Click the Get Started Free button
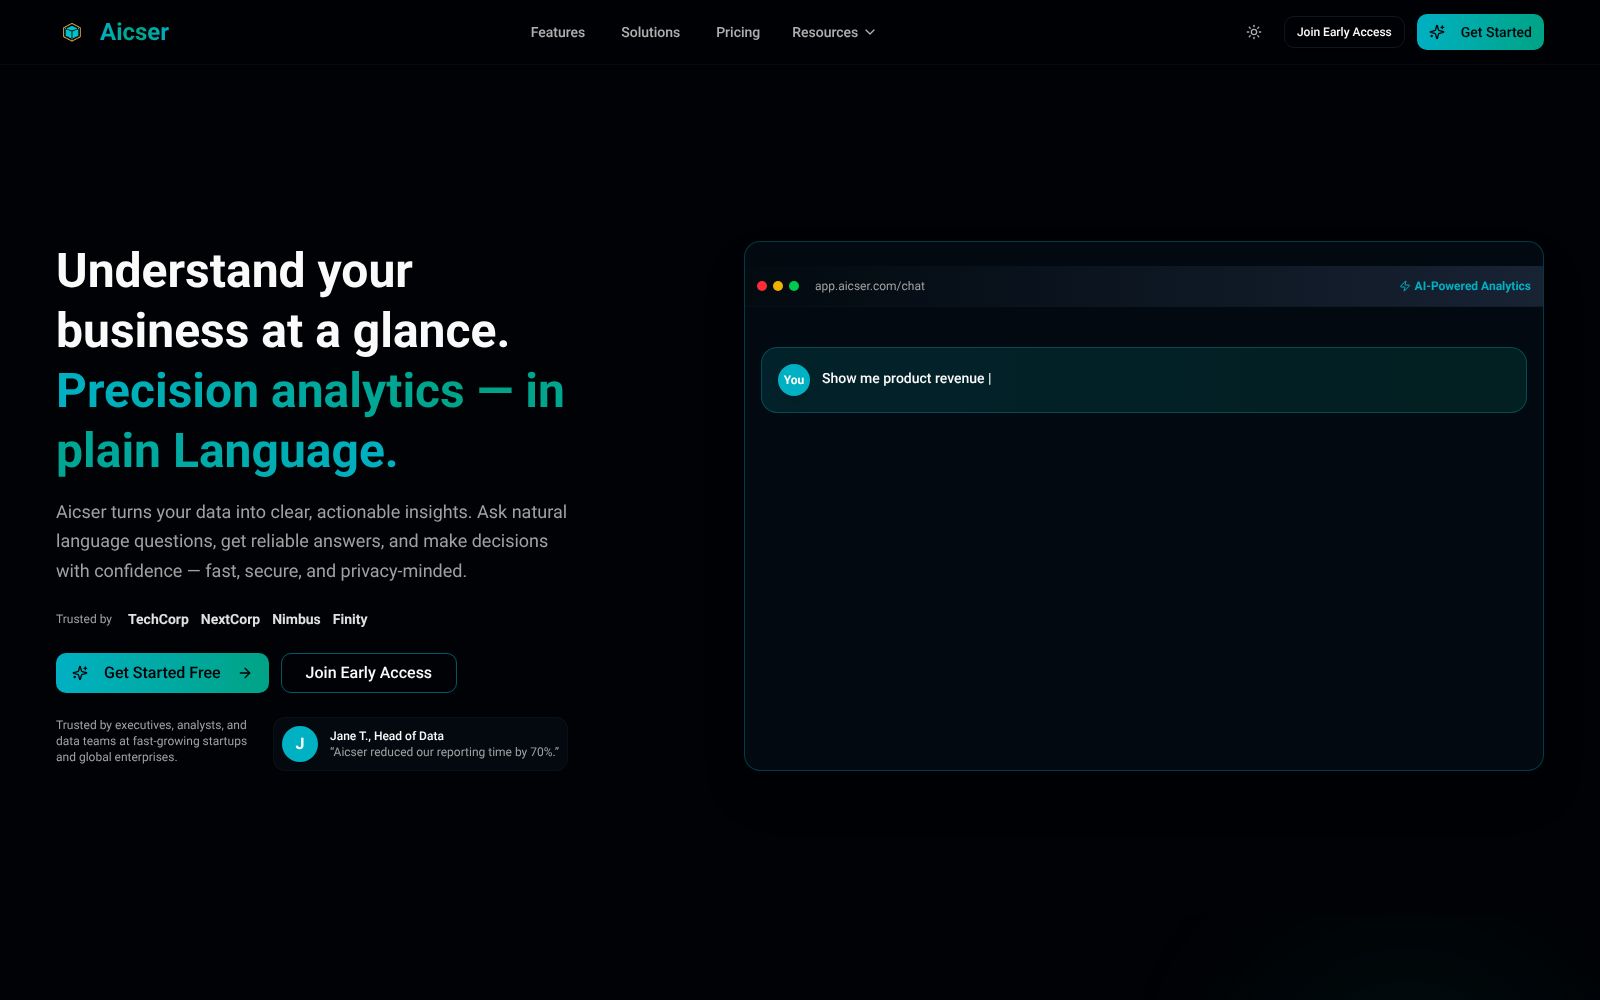 pyautogui.click(x=161, y=673)
